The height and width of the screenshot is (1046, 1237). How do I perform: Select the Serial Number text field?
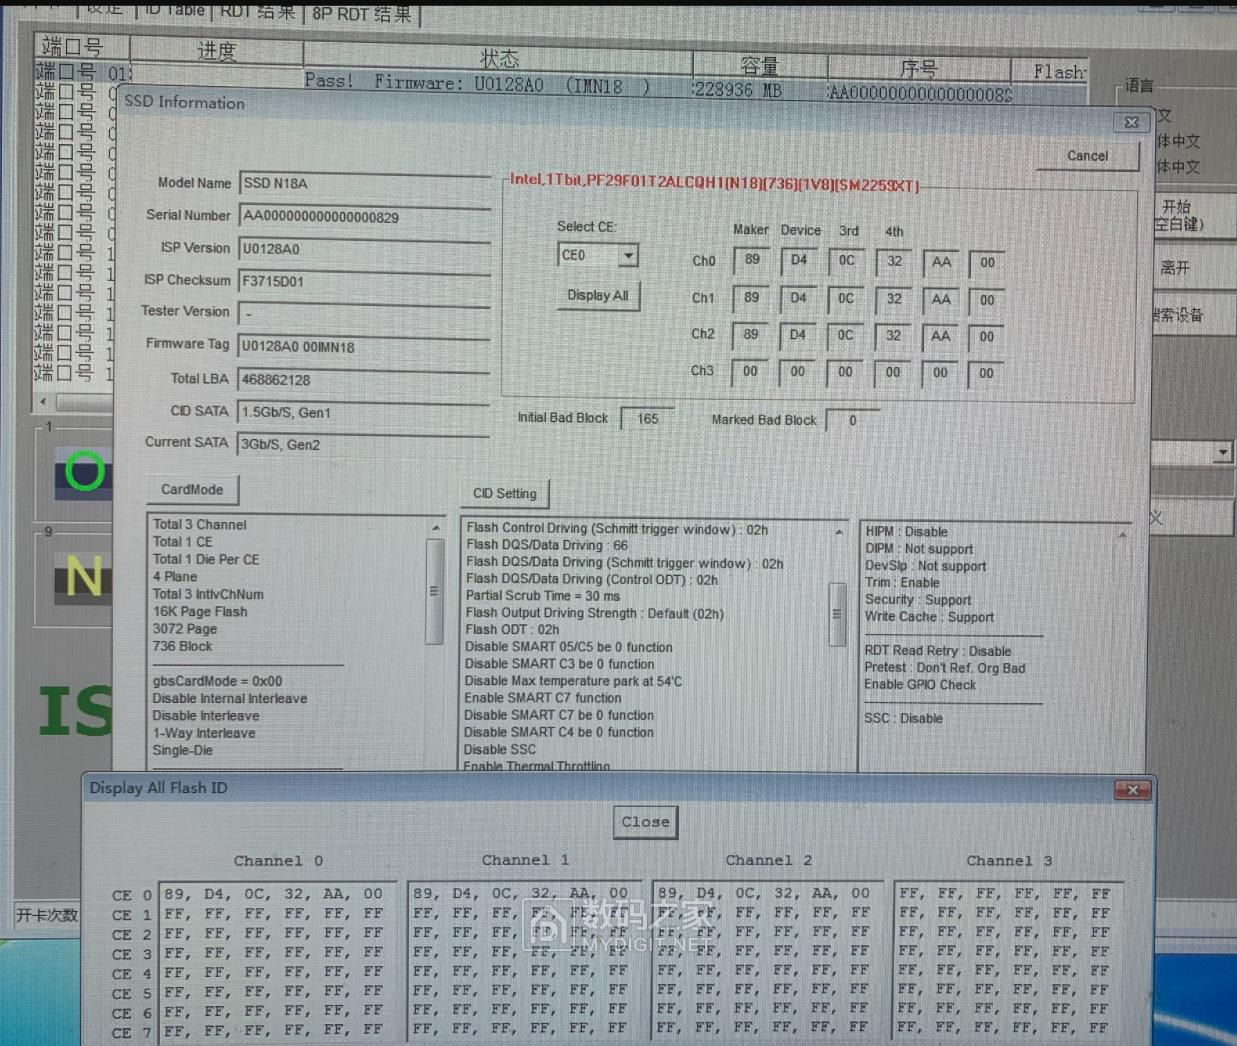coord(363,217)
